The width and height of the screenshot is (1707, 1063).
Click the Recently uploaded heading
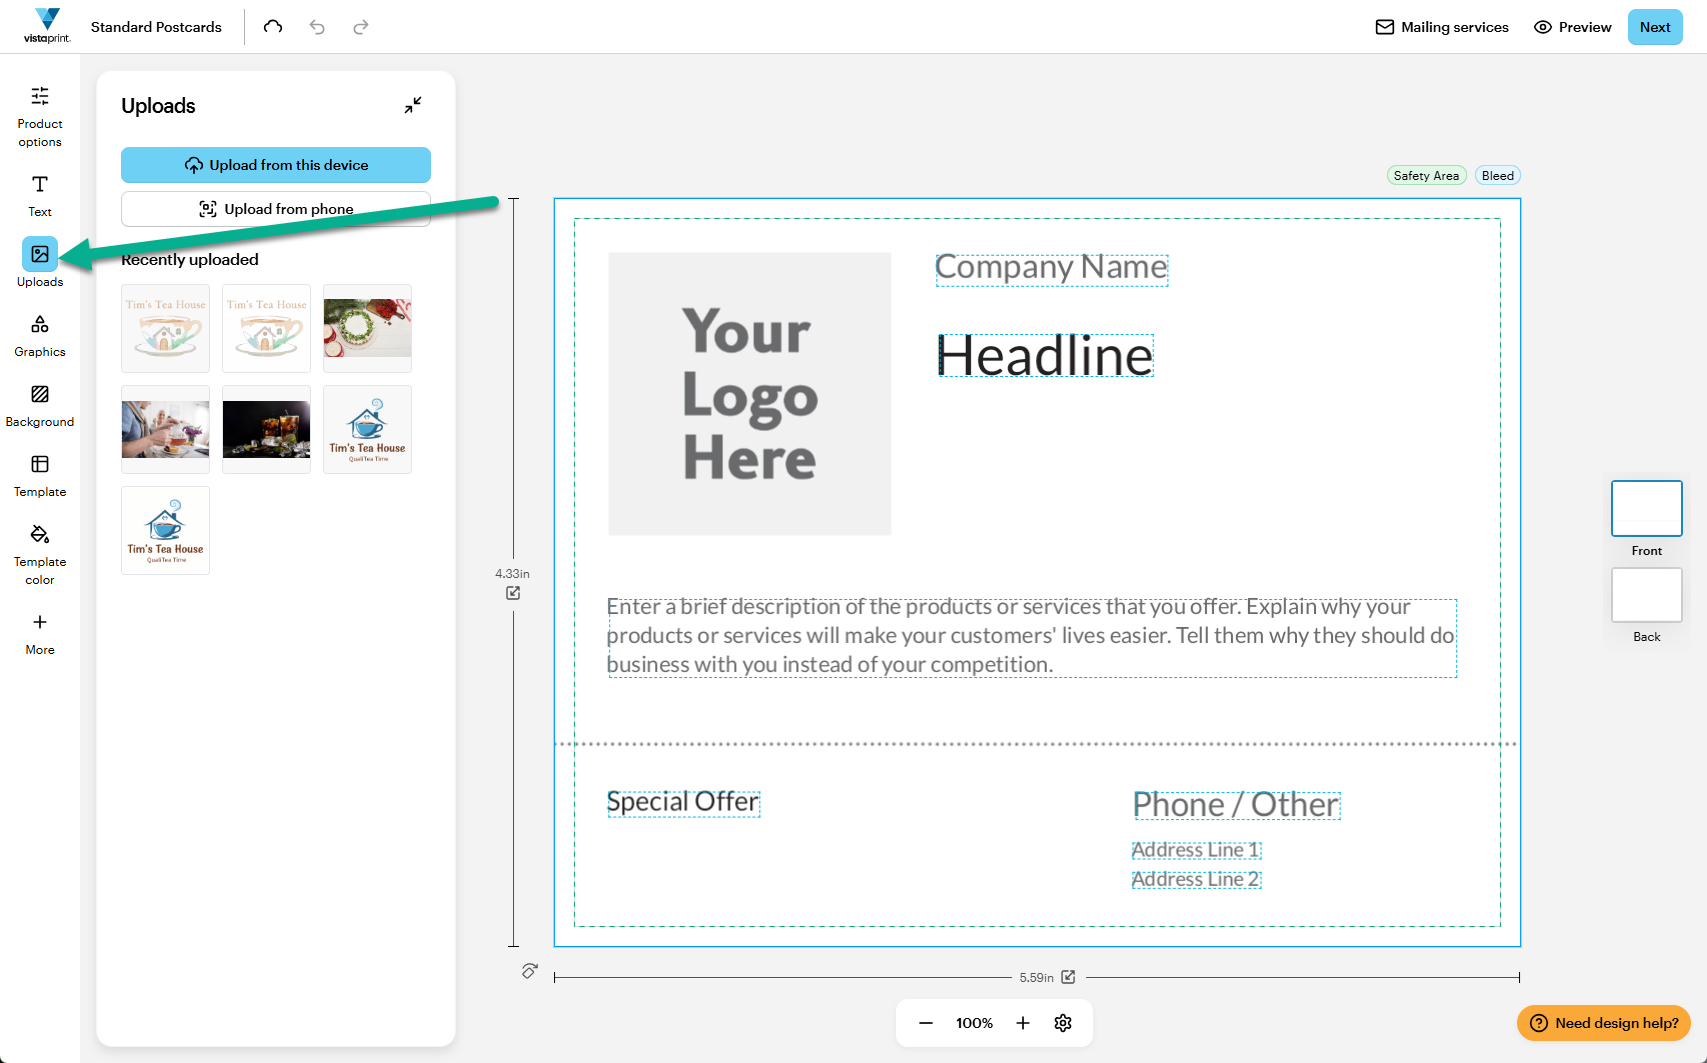pyautogui.click(x=190, y=260)
